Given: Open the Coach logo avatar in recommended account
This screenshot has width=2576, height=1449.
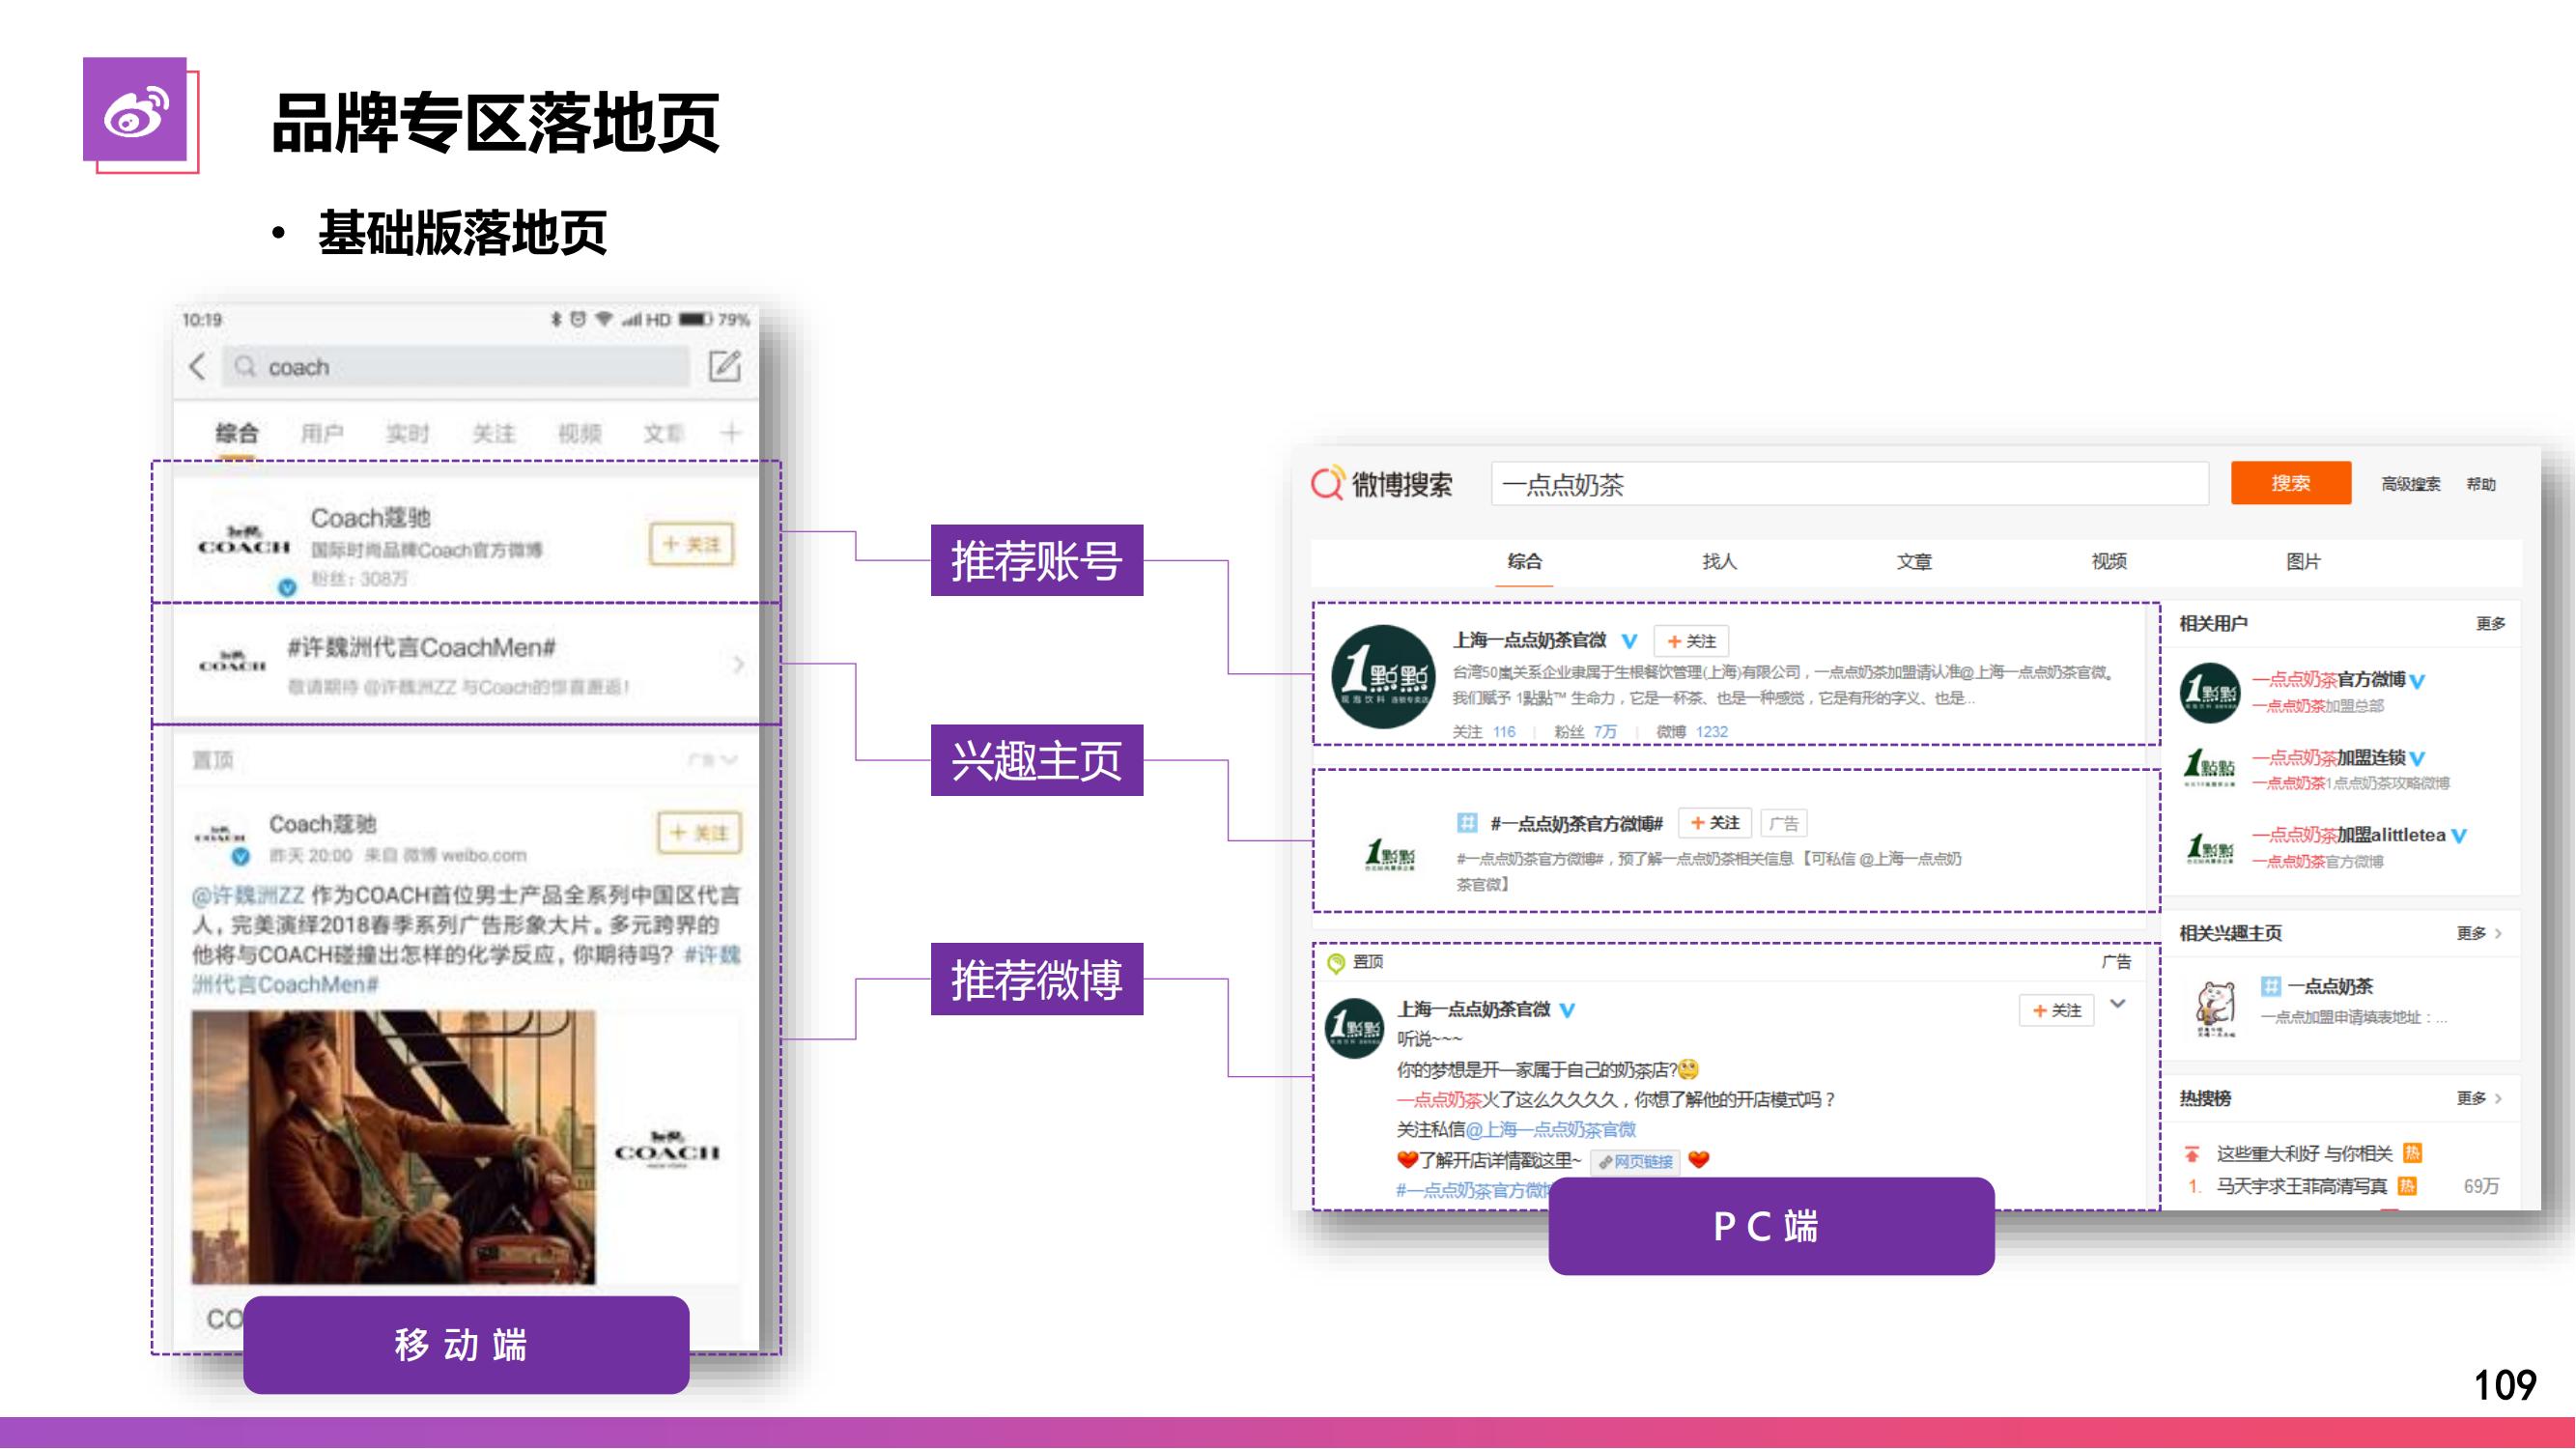Looking at the screenshot, I should 244,542.
